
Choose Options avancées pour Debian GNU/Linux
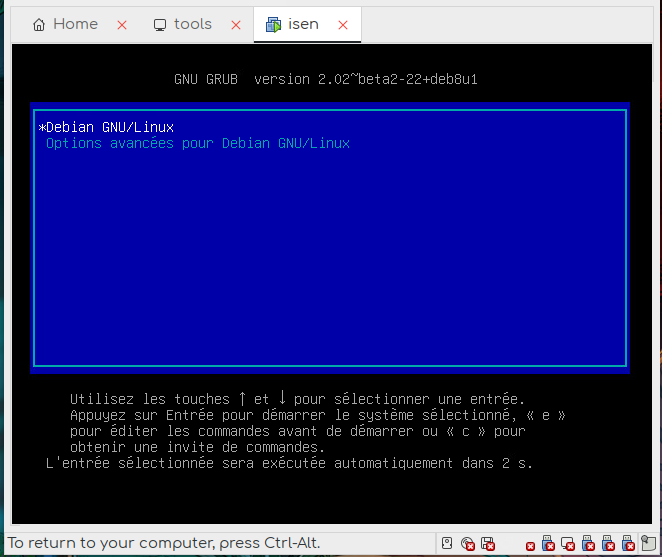(x=197, y=143)
